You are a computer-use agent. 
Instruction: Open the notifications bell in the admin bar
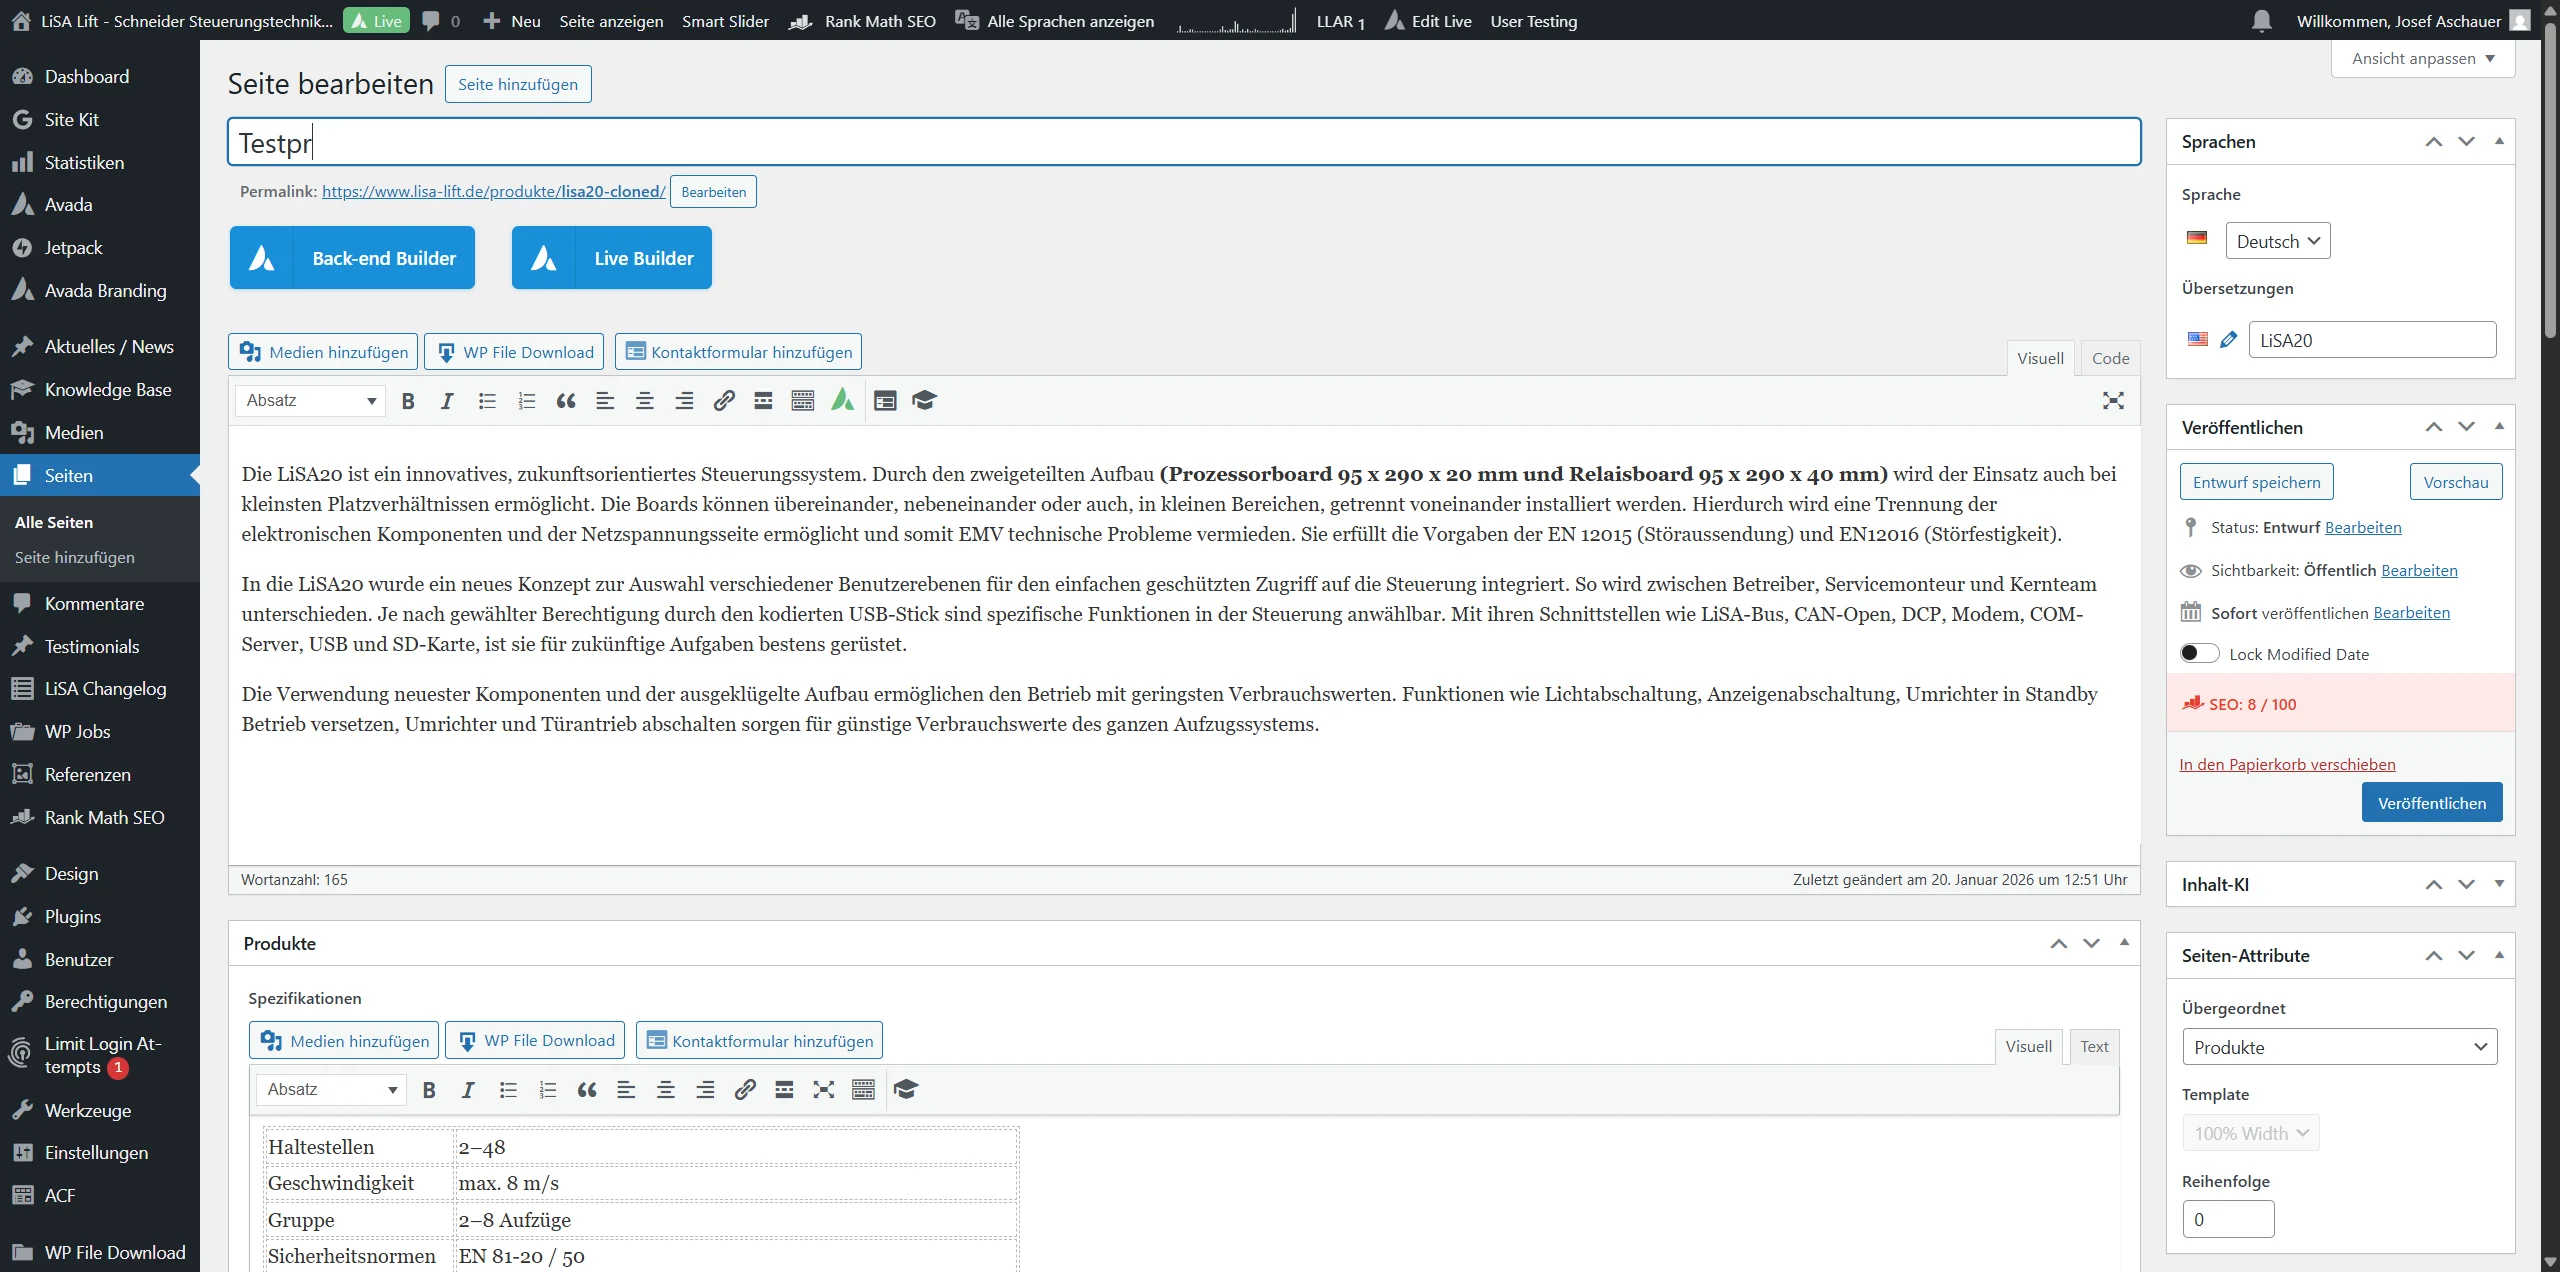click(2261, 20)
